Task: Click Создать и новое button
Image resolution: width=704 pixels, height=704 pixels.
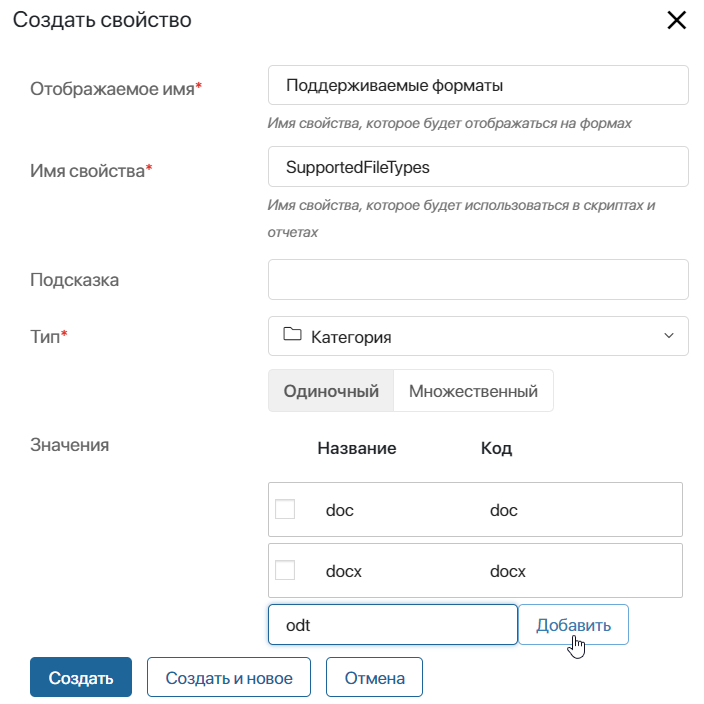Action: [x=229, y=678]
